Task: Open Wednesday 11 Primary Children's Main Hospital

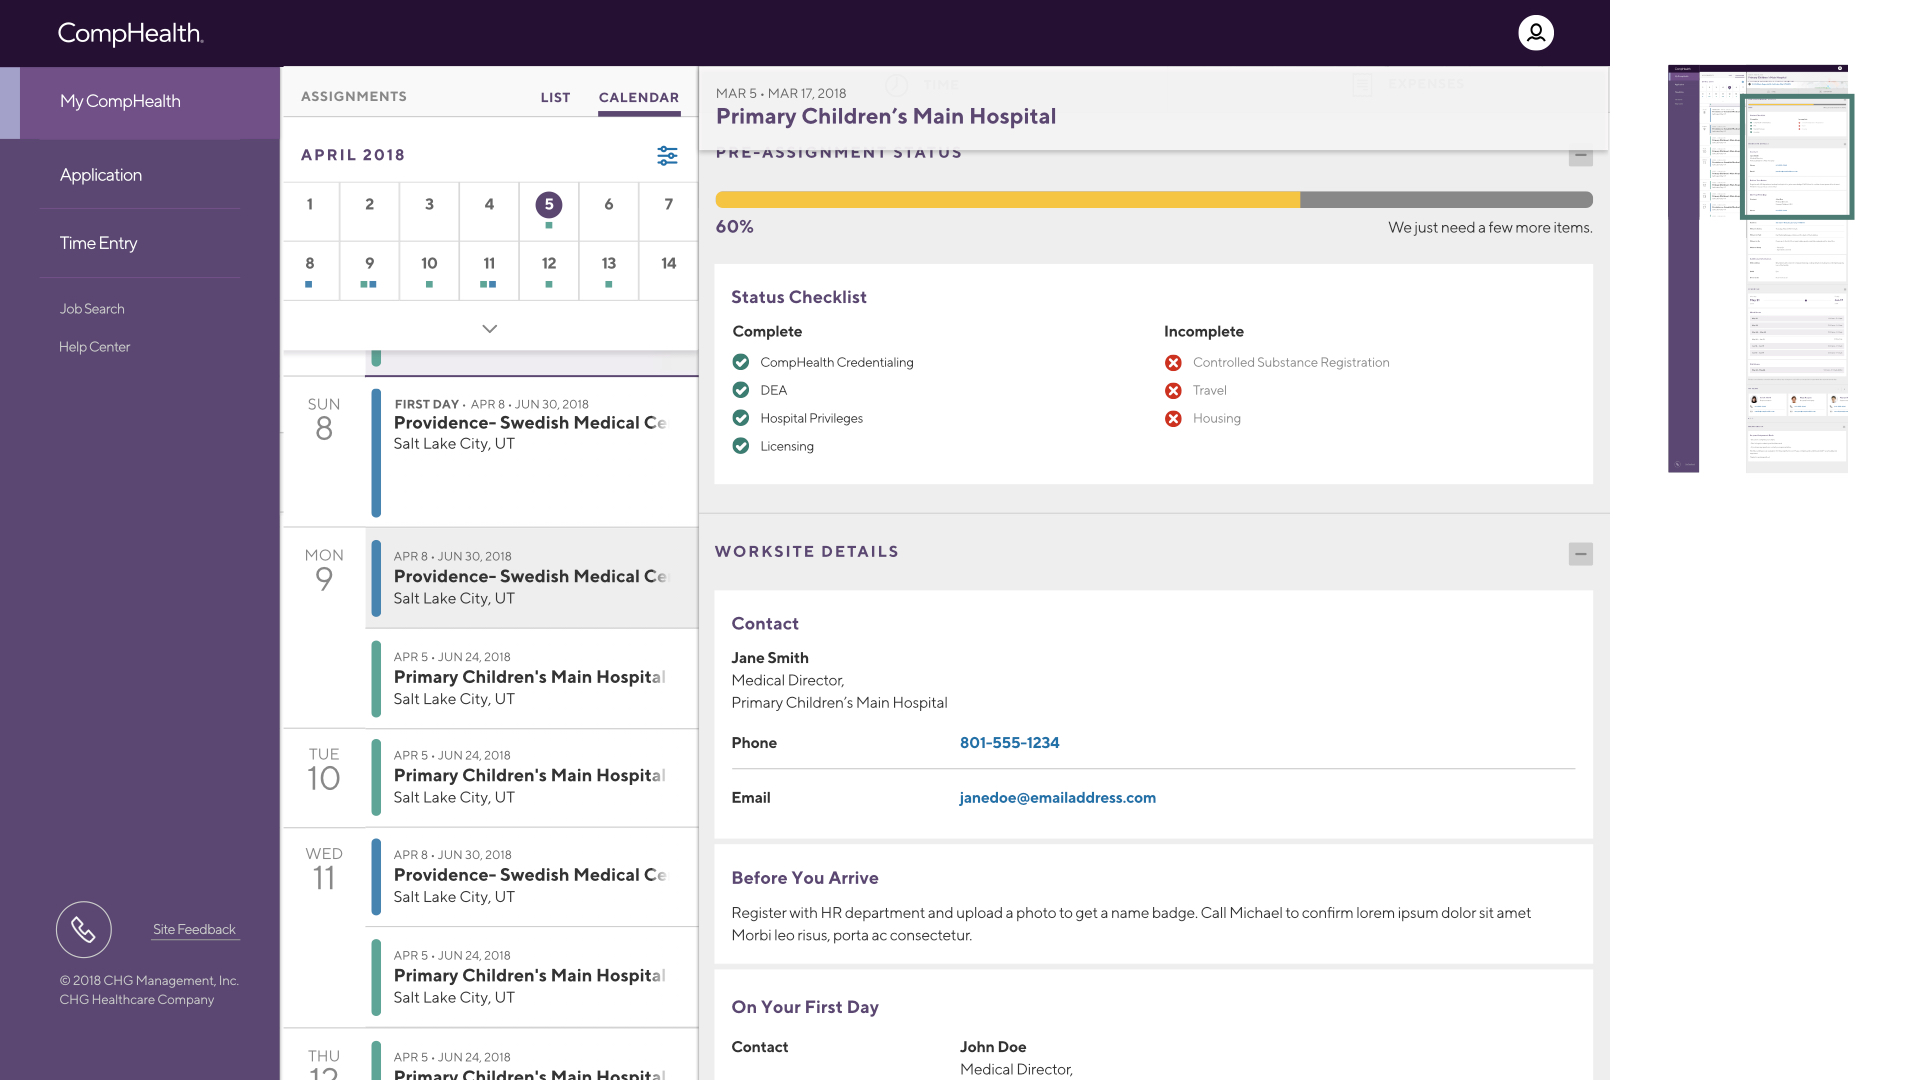Action: point(532,977)
